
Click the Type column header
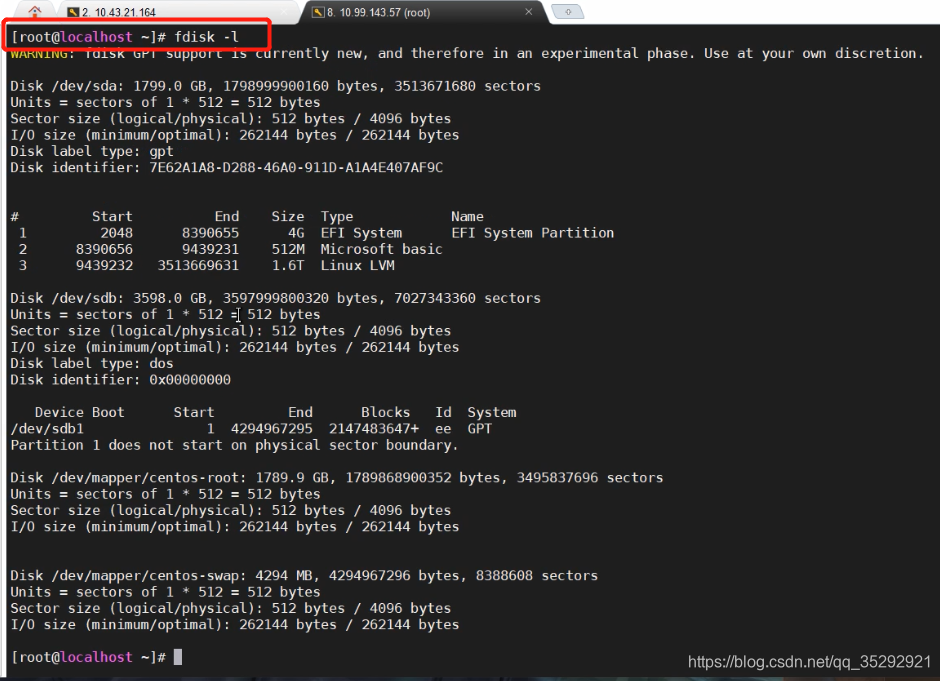click(336, 217)
